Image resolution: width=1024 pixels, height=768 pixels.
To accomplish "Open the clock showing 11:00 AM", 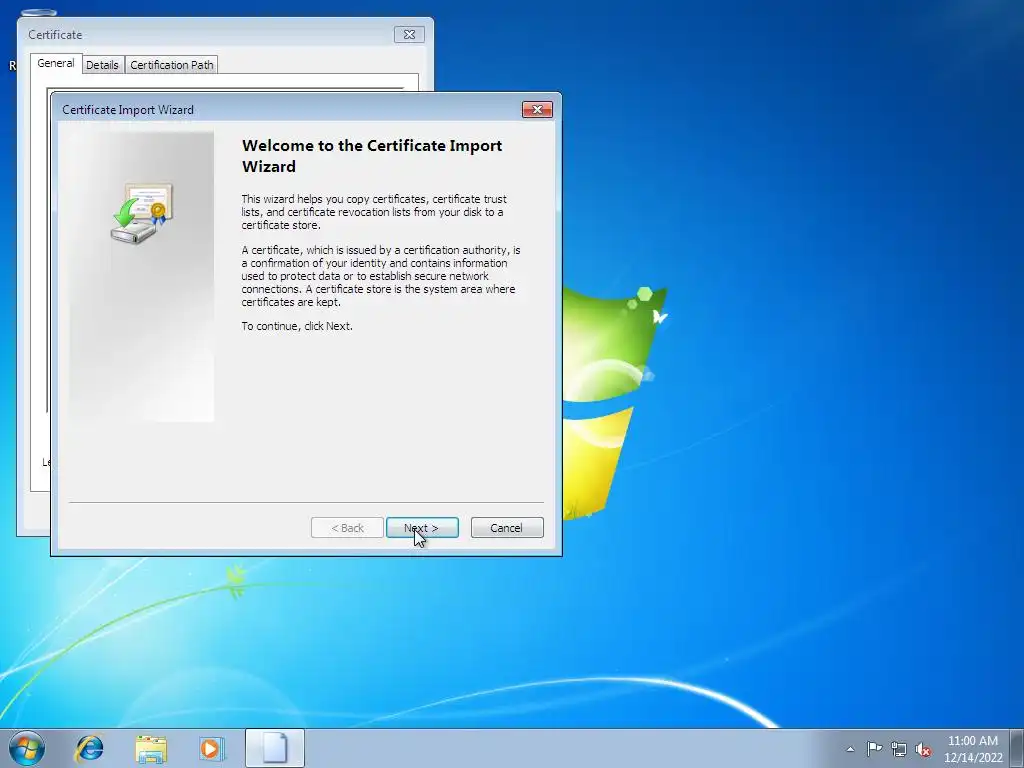I will (973, 749).
